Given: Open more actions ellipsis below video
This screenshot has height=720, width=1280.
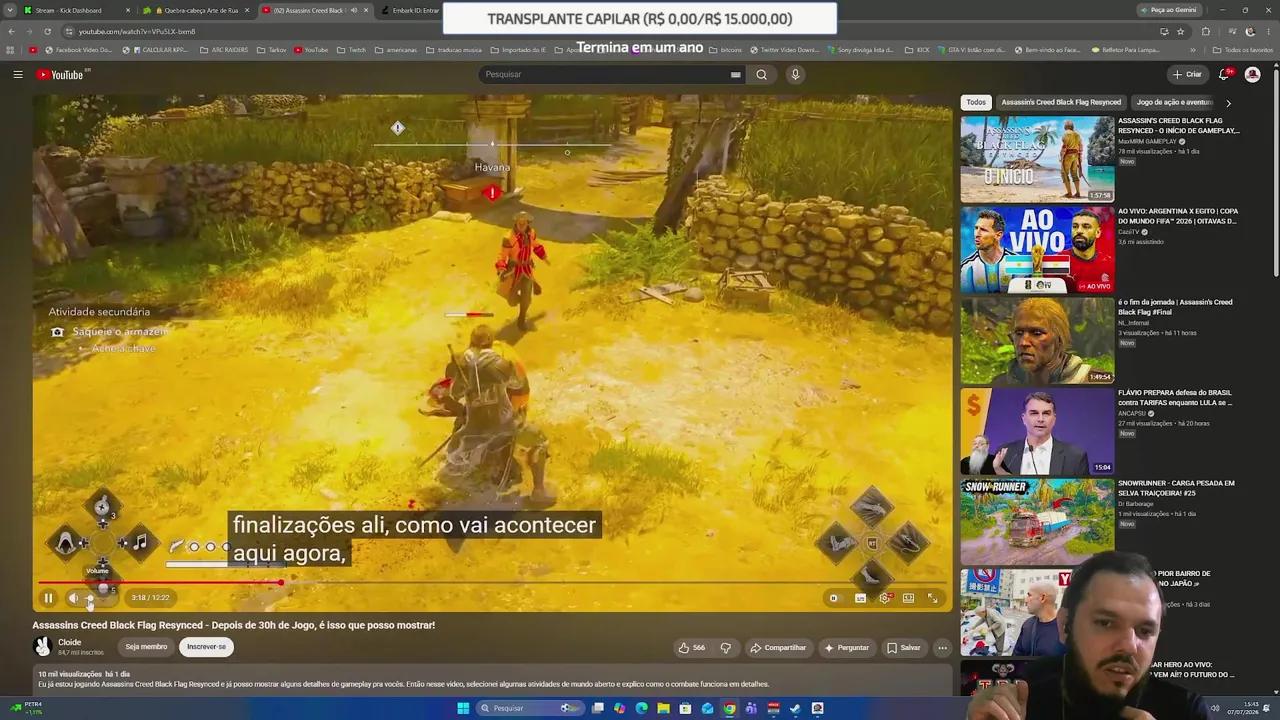Looking at the screenshot, I should coord(942,647).
